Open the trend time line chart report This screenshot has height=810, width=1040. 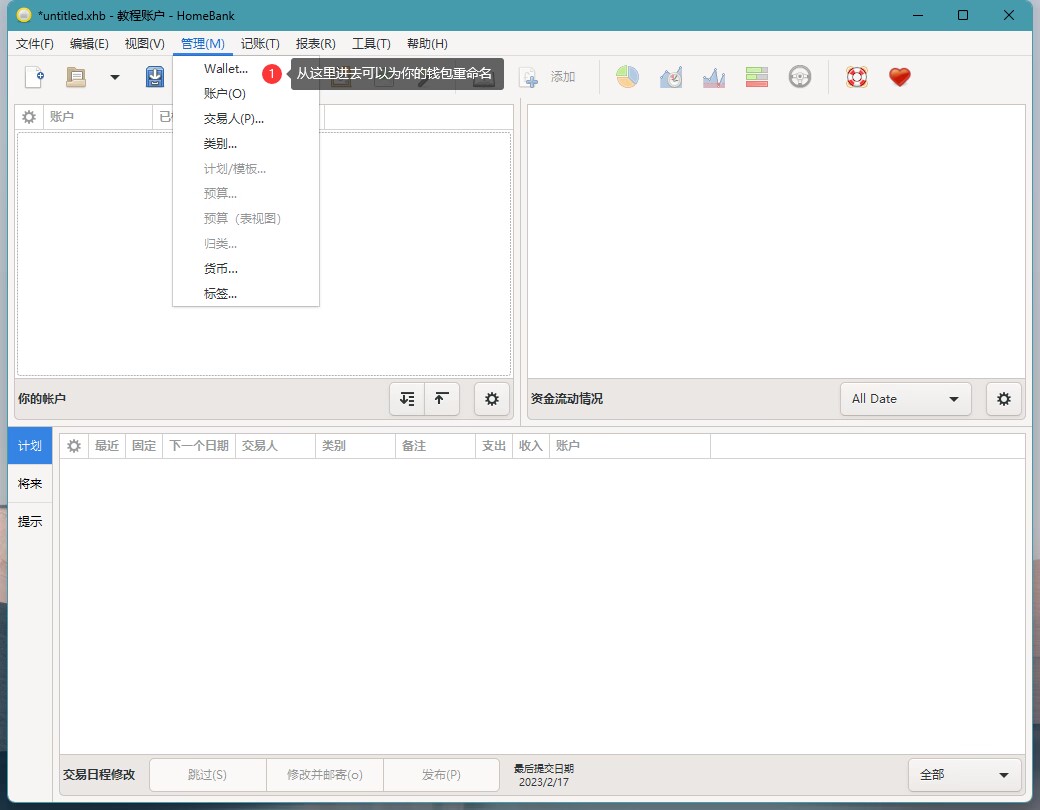click(x=670, y=77)
